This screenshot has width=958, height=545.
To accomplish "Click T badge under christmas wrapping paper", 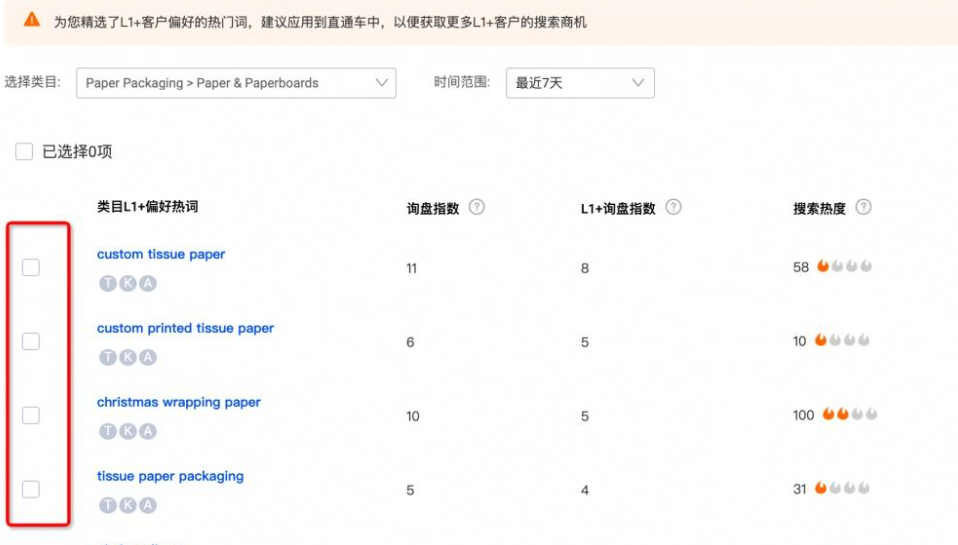I will (108, 431).
